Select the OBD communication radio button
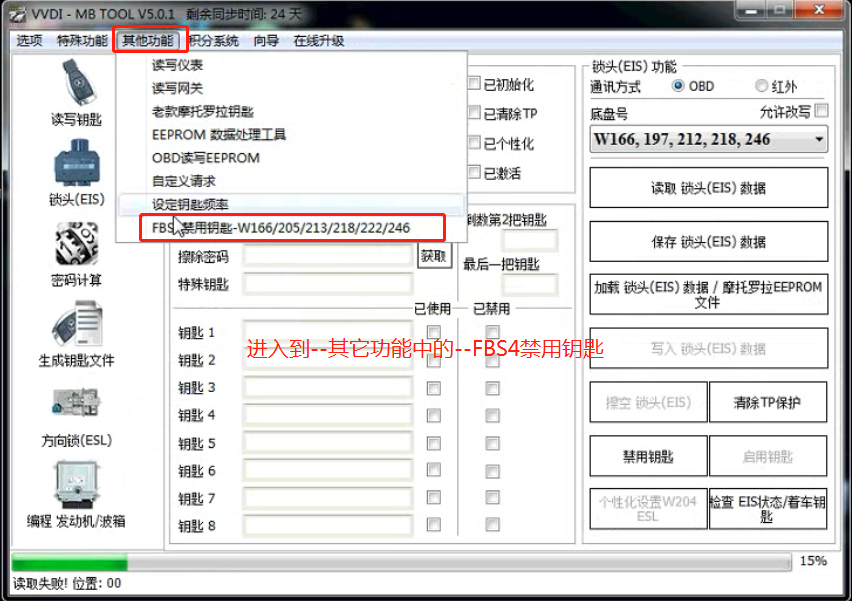 679,86
